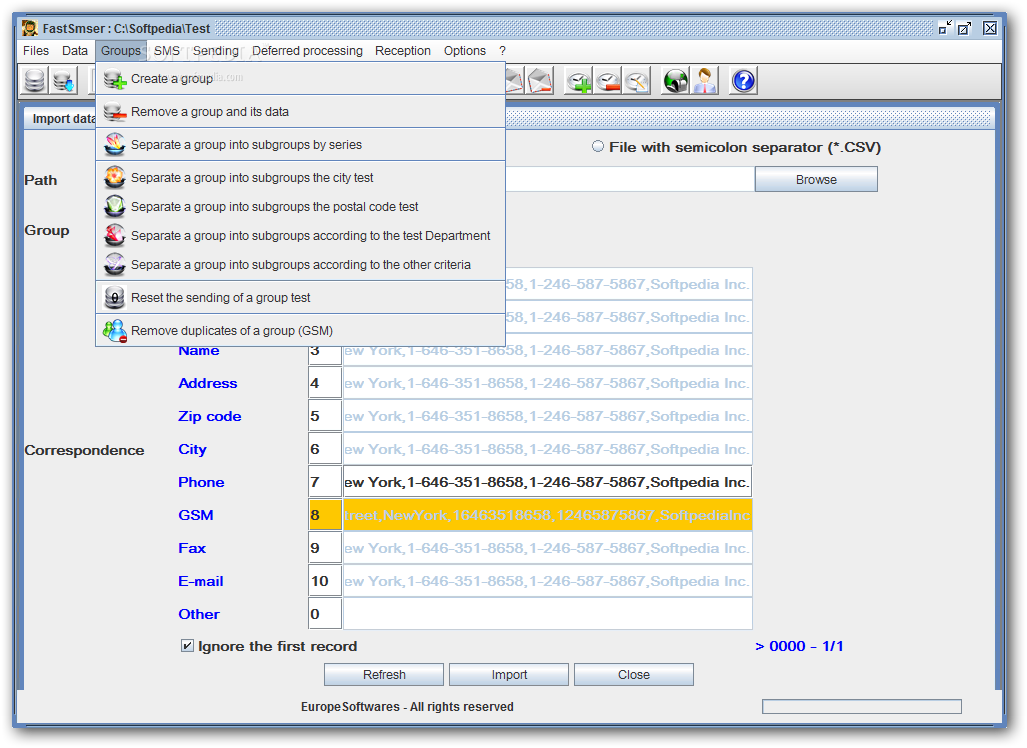
Task: Click the Remove duplicates people icon
Action: point(115,331)
